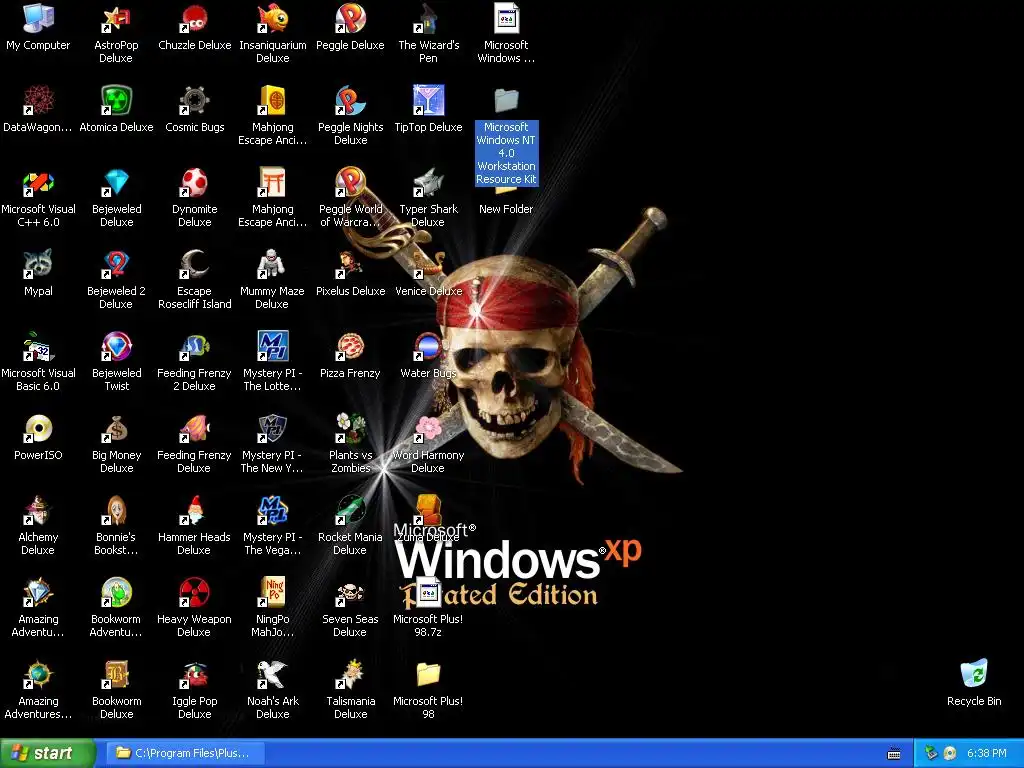
Task: Click the Microsoft Visual C++ 6.0 icon
Action: [38, 183]
